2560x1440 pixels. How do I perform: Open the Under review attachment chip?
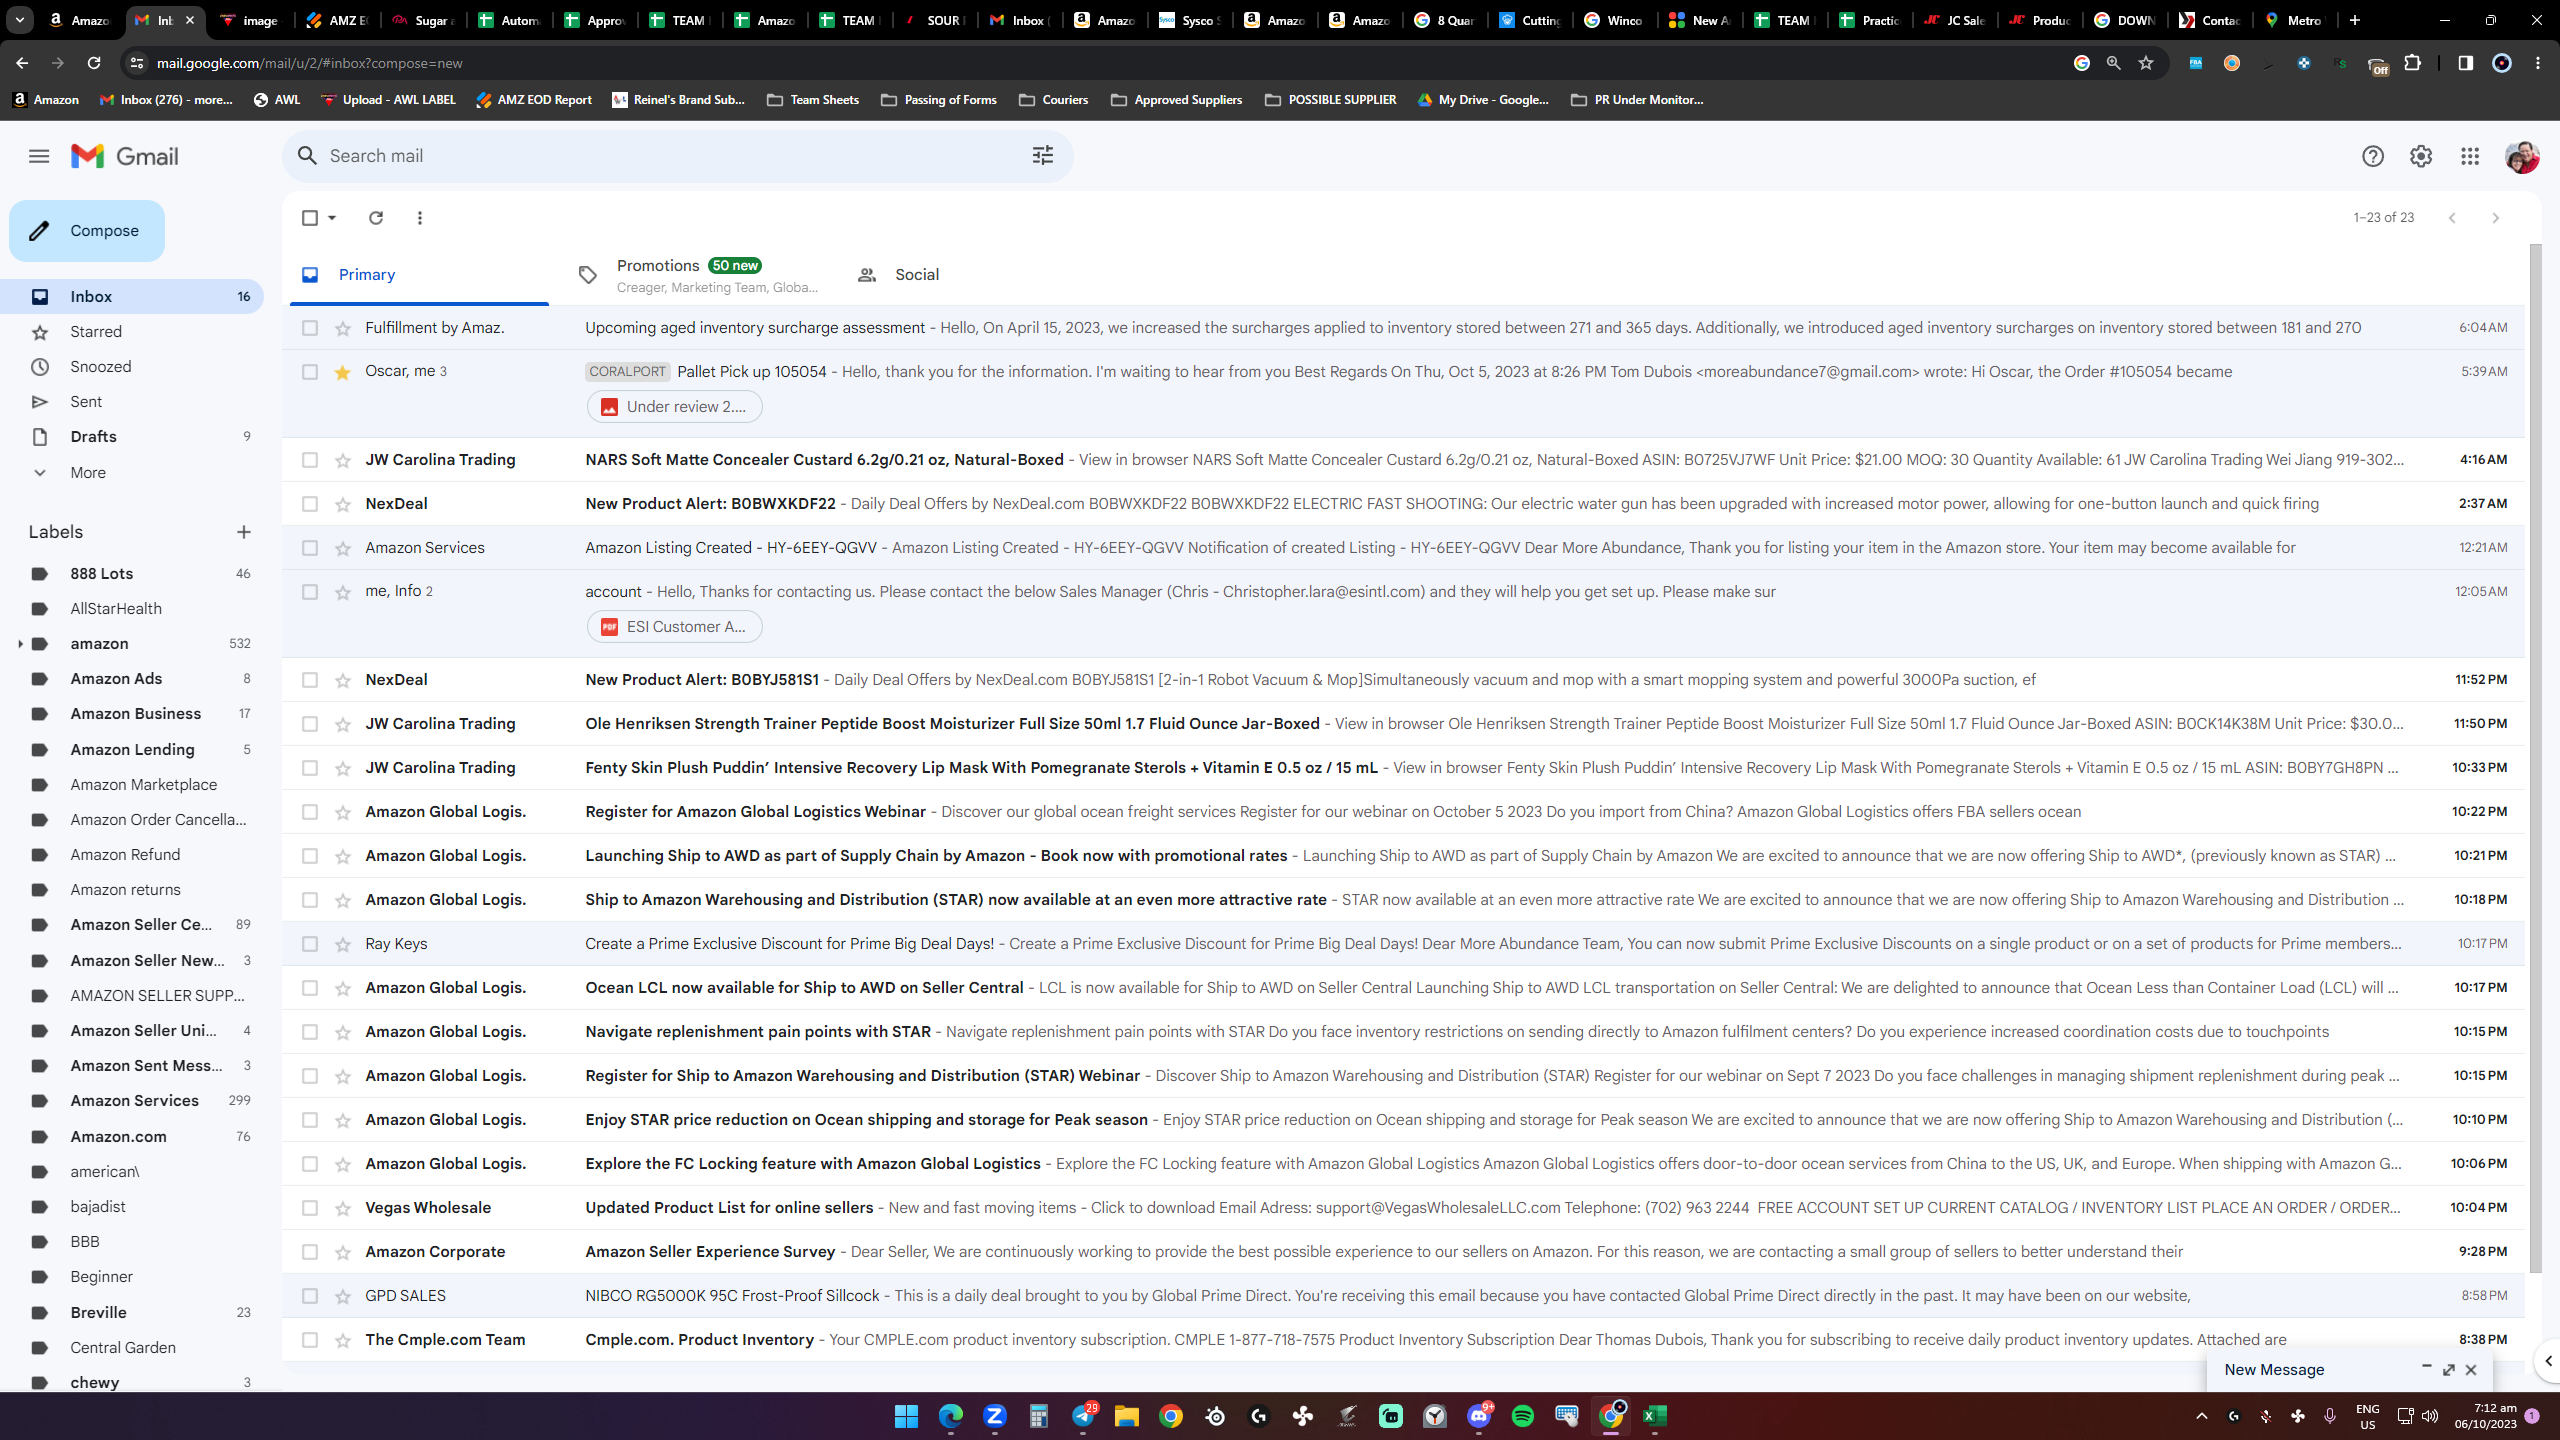point(675,407)
